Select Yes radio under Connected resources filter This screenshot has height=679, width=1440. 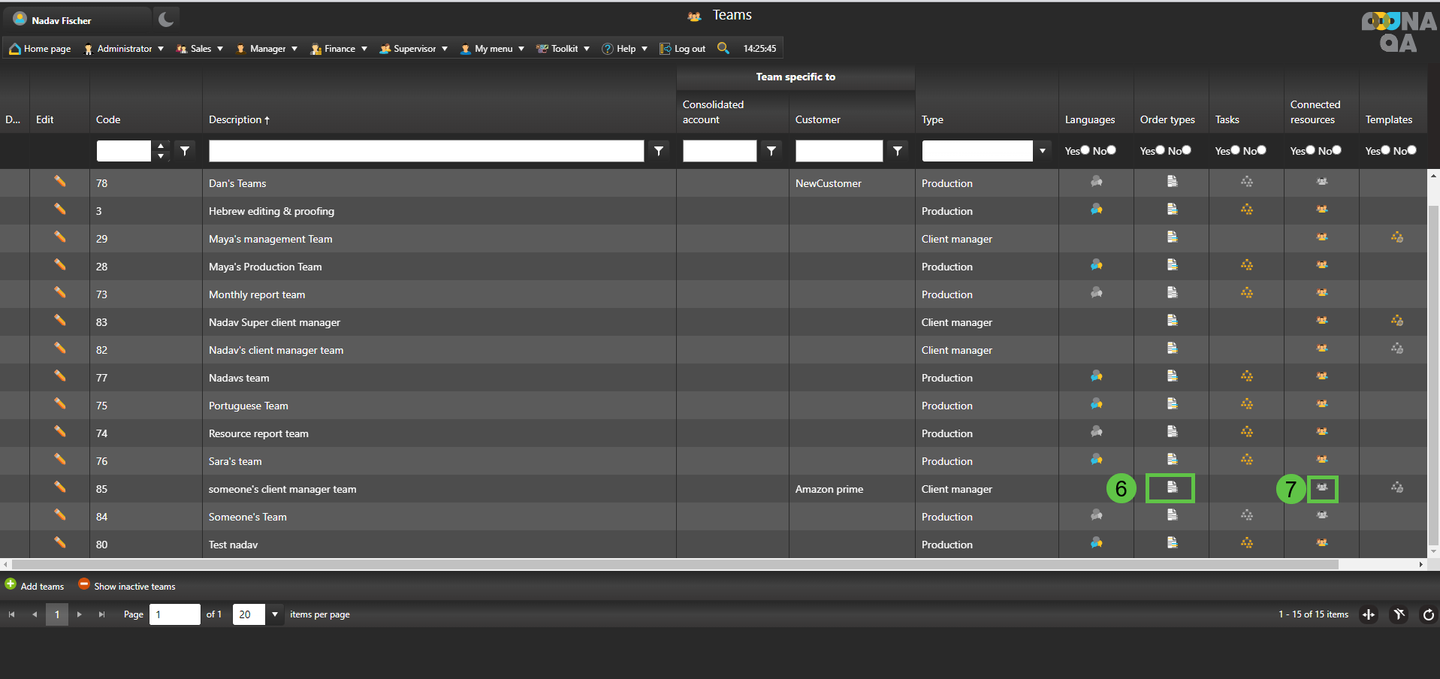pyautogui.click(x=1310, y=150)
